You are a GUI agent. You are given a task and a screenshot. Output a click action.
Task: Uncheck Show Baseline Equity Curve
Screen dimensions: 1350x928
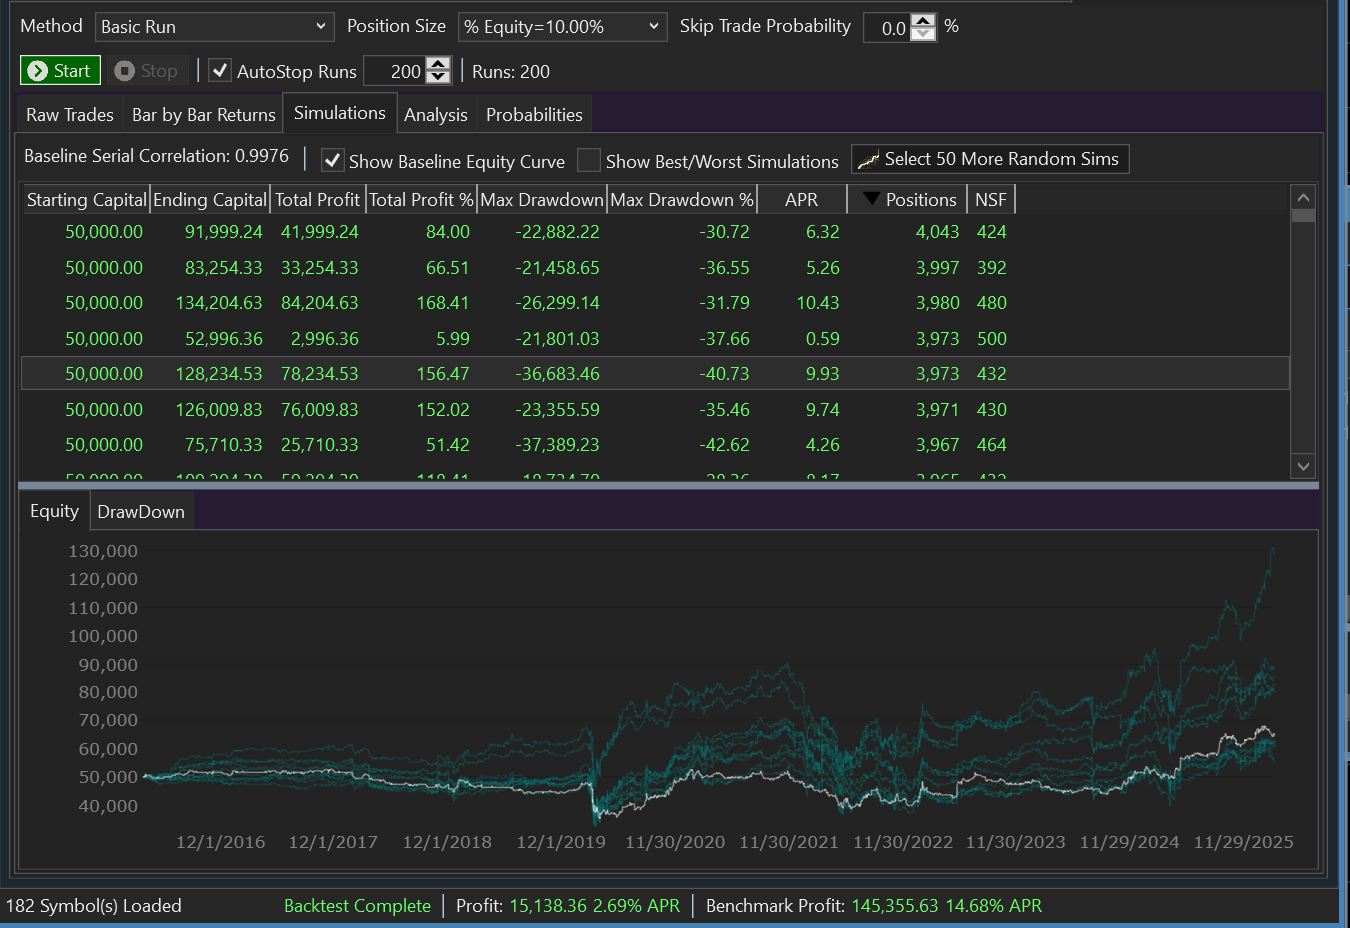tap(333, 161)
